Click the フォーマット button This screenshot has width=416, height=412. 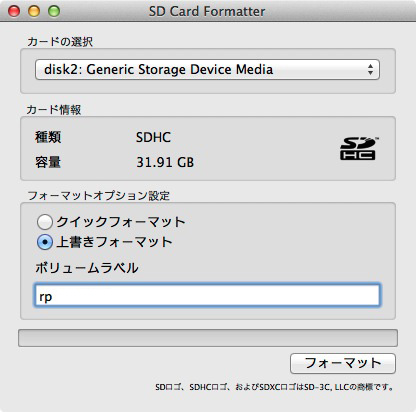343,363
